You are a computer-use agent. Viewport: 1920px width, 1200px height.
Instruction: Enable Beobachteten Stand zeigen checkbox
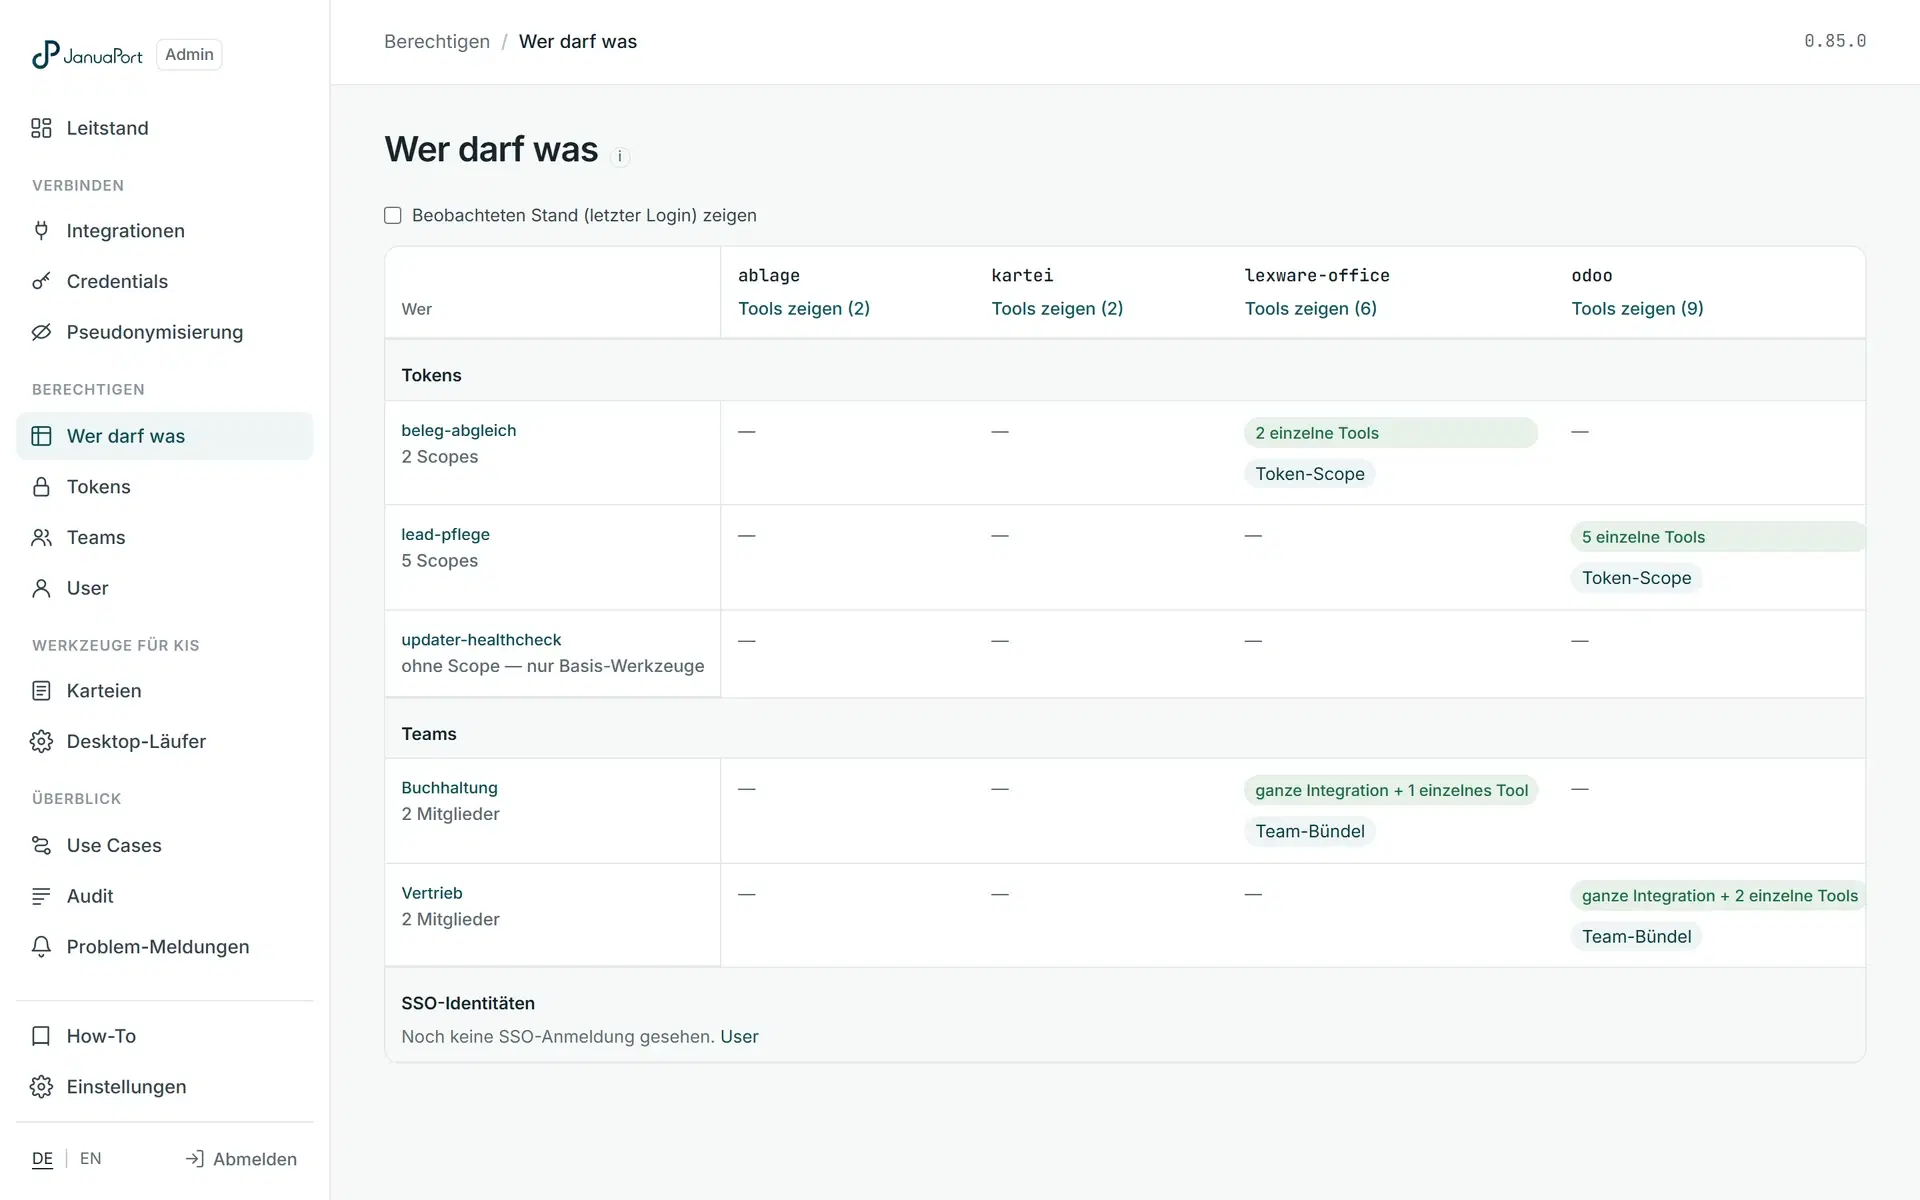click(393, 215)
